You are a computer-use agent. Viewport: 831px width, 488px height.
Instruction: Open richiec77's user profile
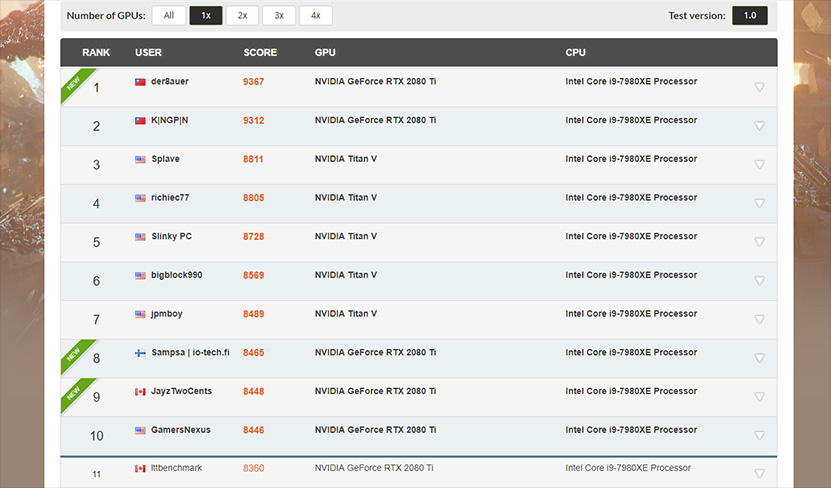170,197
